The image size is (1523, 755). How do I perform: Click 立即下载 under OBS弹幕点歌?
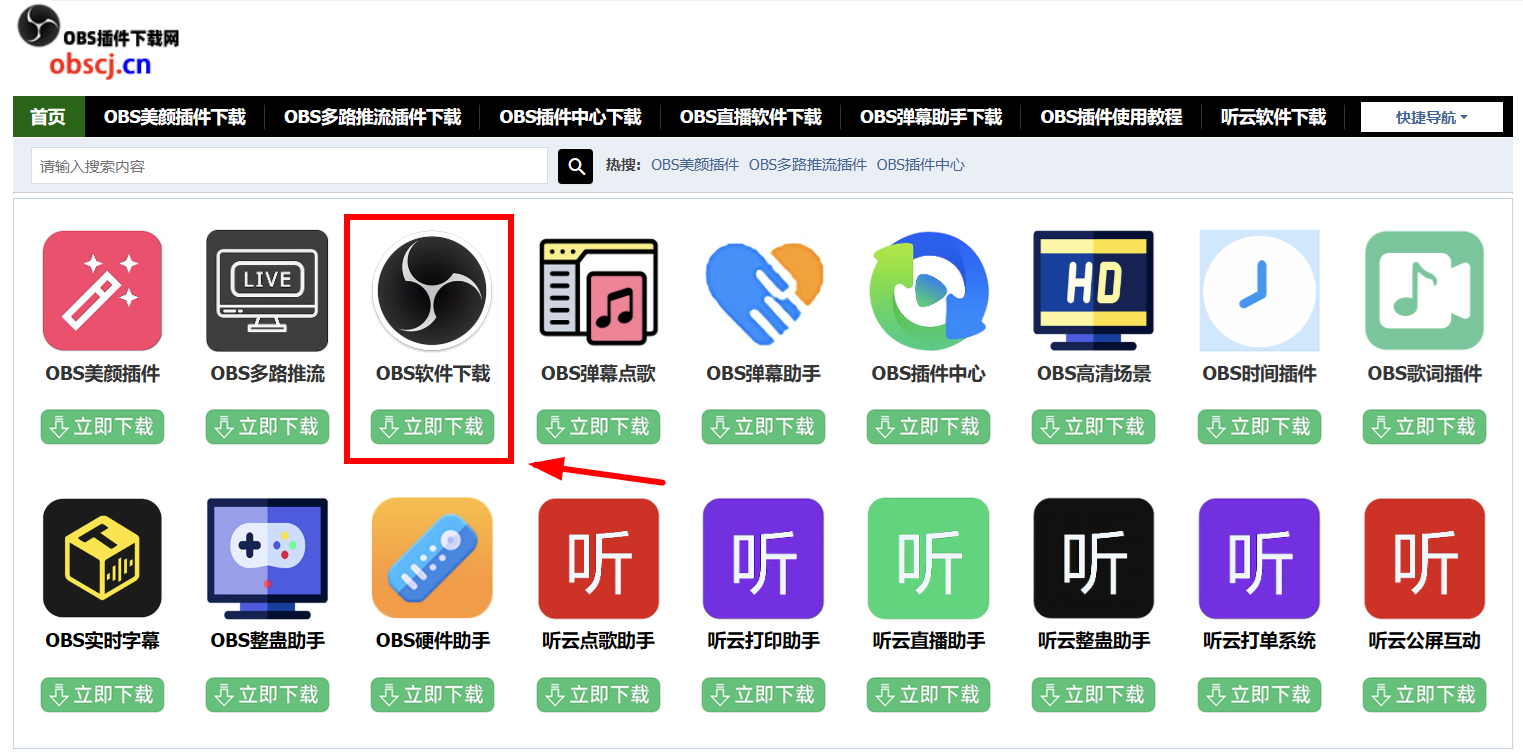[x=598, y=427]
